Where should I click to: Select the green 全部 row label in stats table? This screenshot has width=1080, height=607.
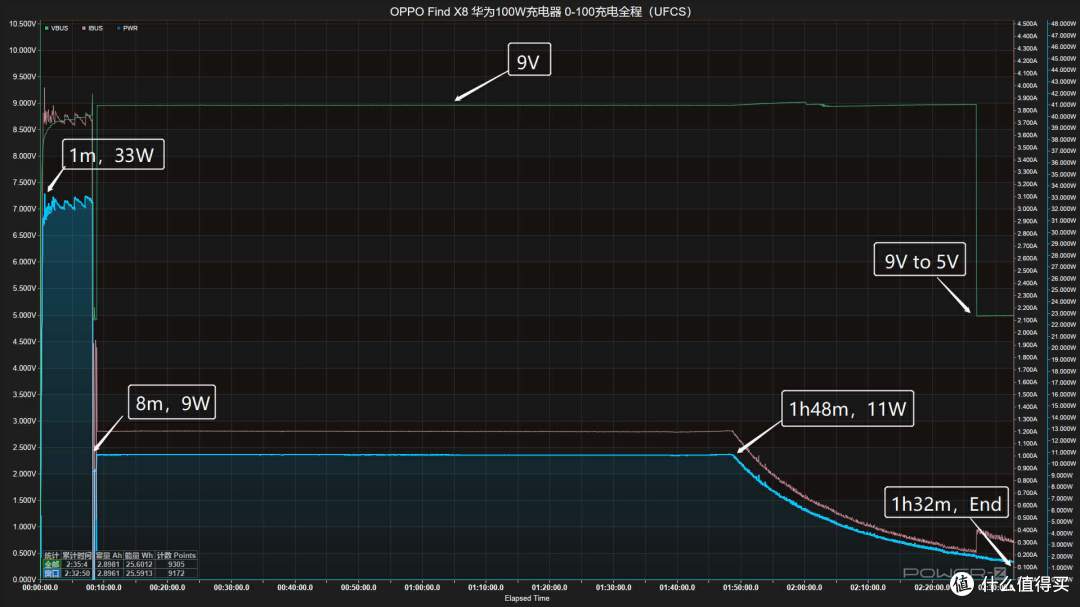point(52,564)
